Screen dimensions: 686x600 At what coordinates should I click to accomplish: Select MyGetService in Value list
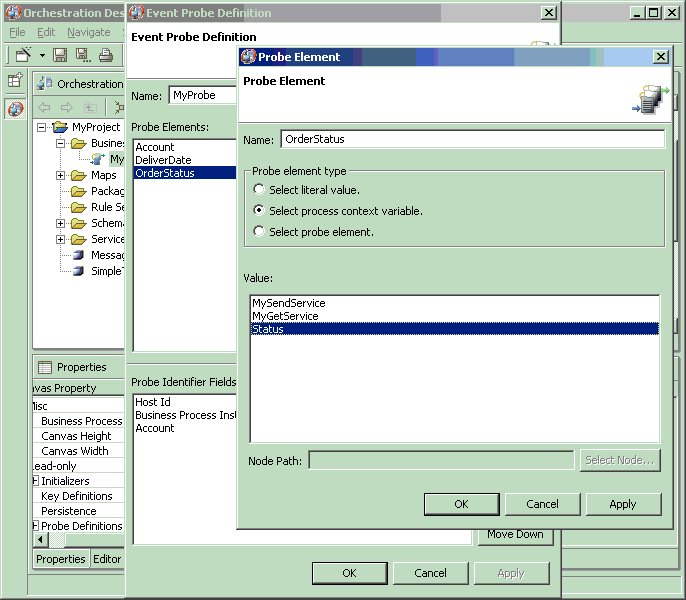click(x=455, y=316)
